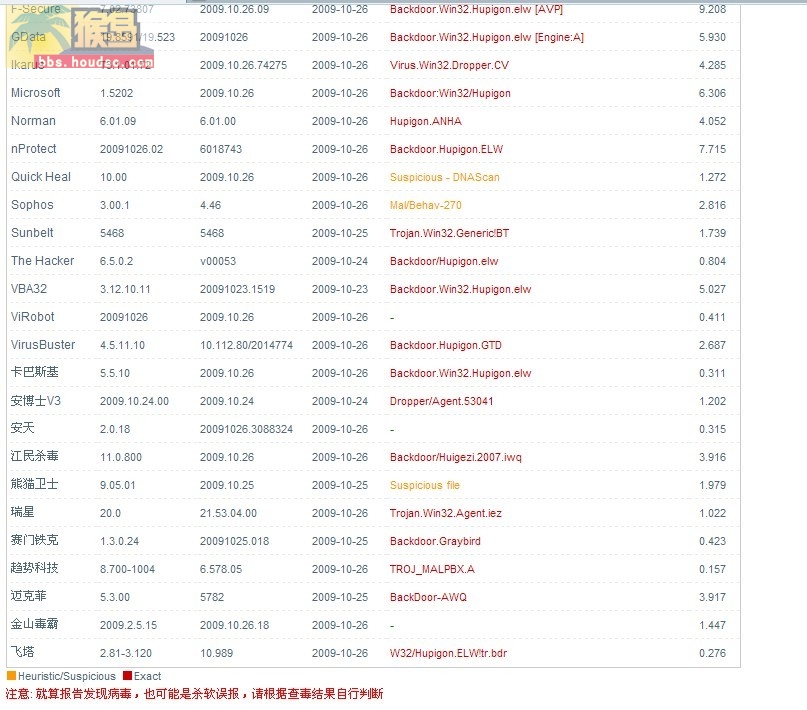This screenshot has height=710, width=807.
Task: Click the Microsoft scanner name
Action: 36,93
